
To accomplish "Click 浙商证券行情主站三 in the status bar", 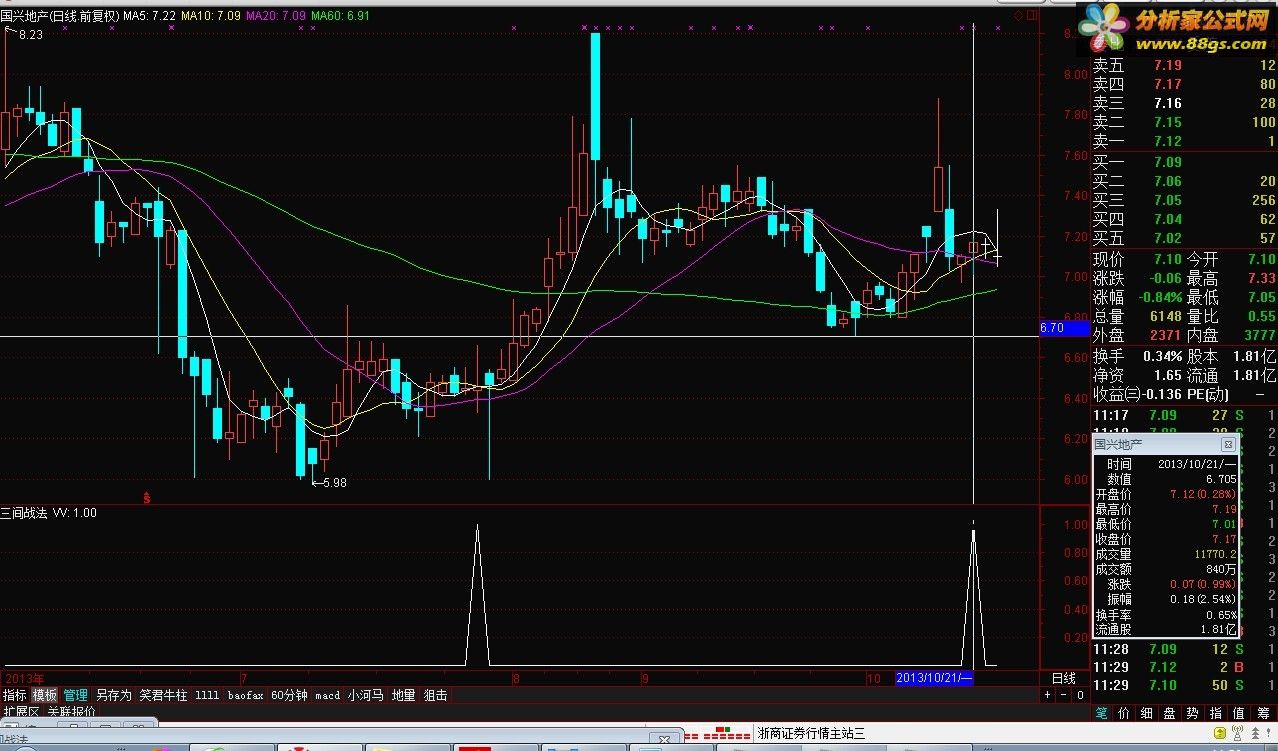I will click(x=811, y=733).
